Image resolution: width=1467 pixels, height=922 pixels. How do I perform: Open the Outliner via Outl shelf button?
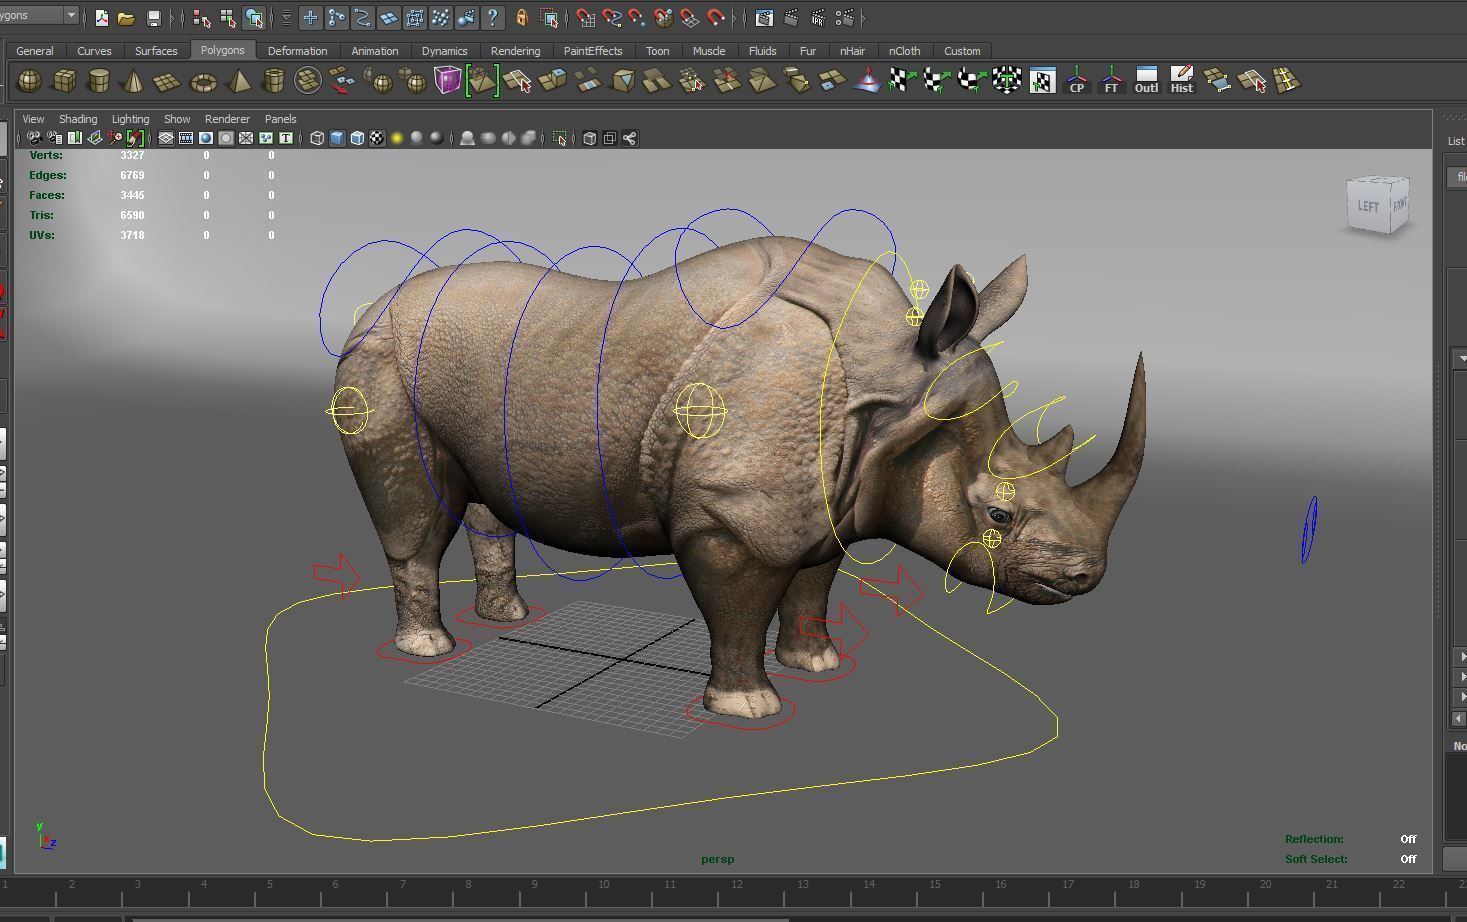[1146, 81]
